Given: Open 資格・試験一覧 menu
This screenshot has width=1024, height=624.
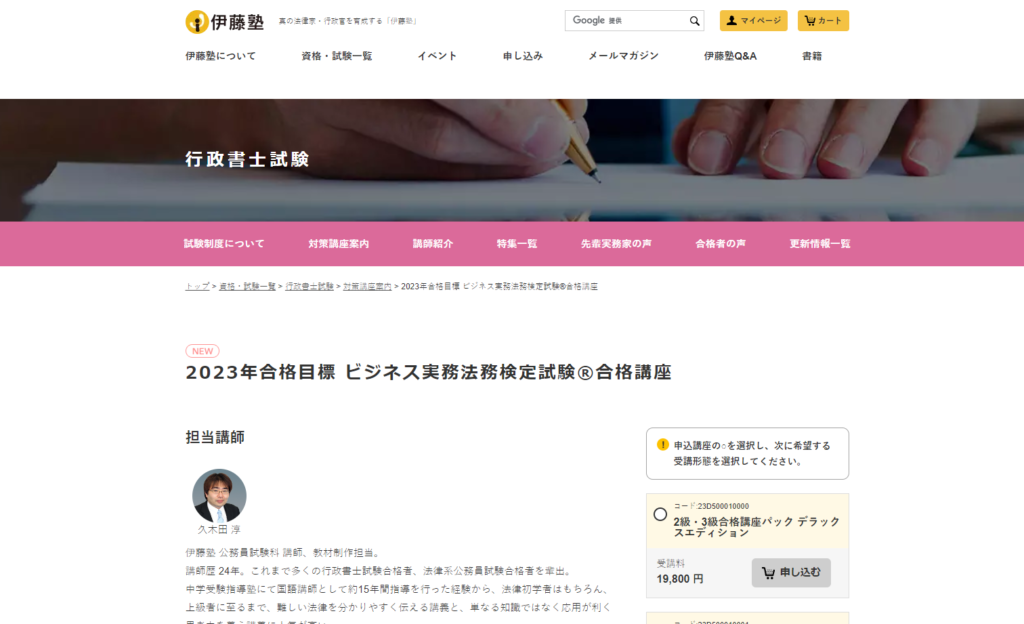Looking at the screenshot, I should coord(336,56).
